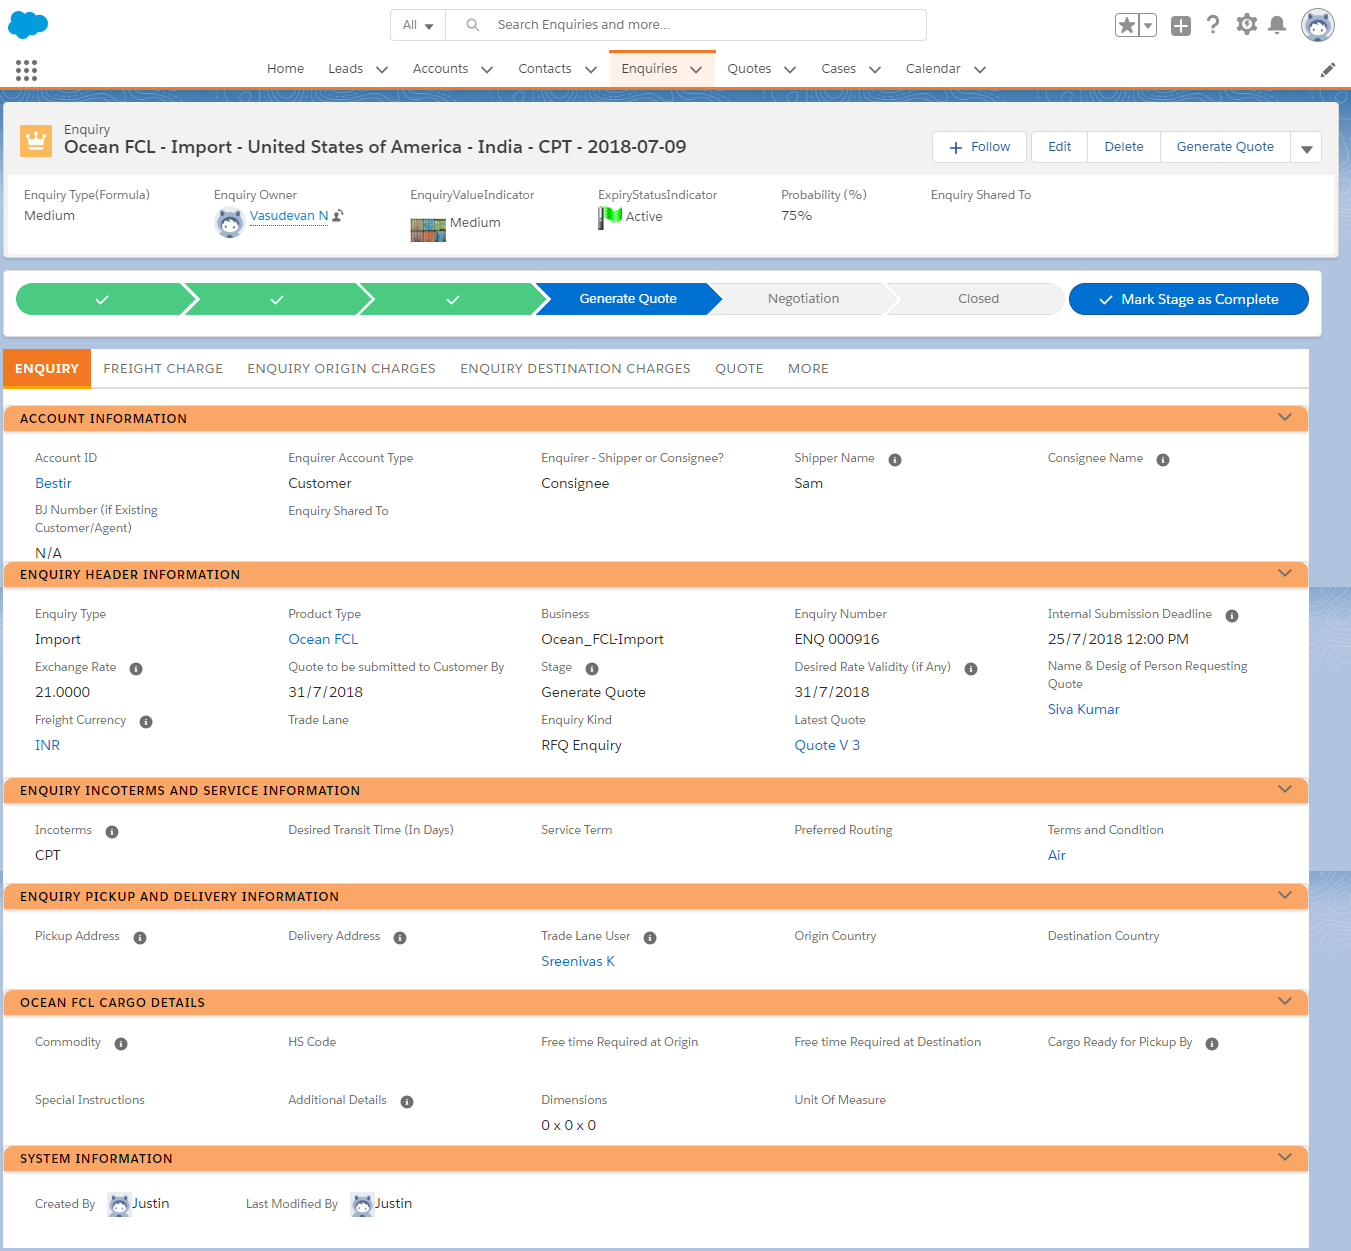Expand the Cases tab dropdown arrow
Image resolution: width=1351 pixels, height=1251 pixels.
pos(875,70)
